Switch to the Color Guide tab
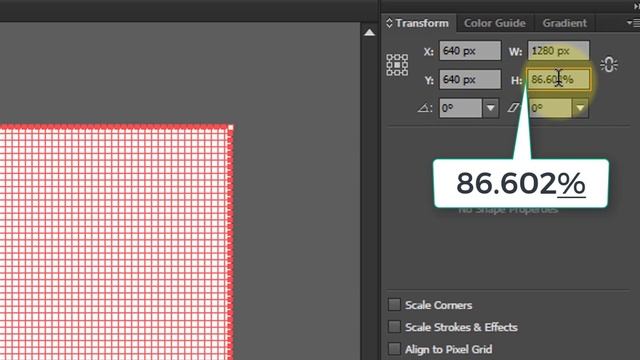This screenshot has height=360, width=640. pos(495,23)
